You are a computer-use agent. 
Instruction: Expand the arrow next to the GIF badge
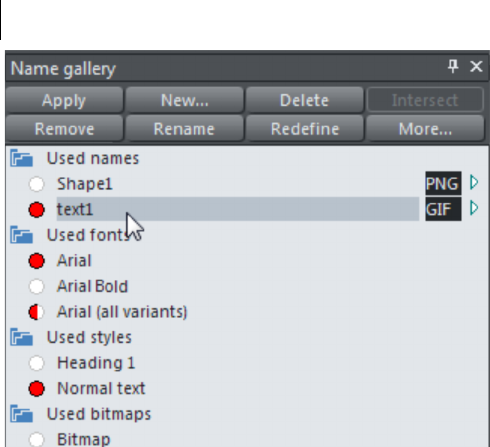[474, 208]
